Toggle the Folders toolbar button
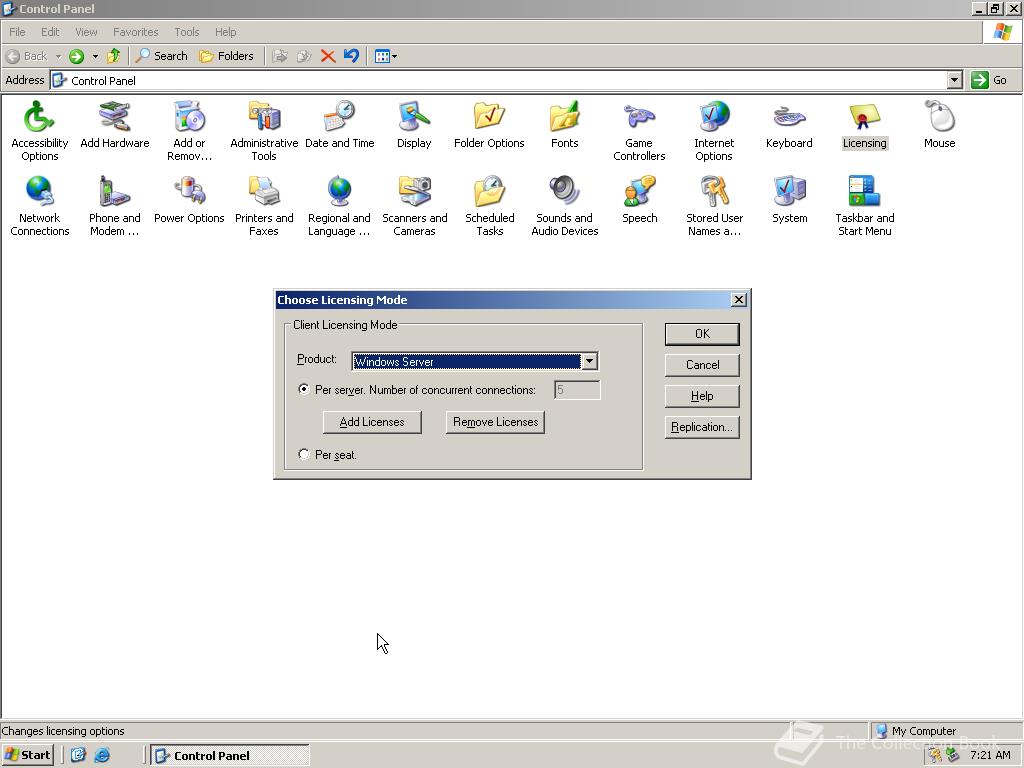Image resolution: width=1024 pixels, height=768 pixels. [226, 56]
